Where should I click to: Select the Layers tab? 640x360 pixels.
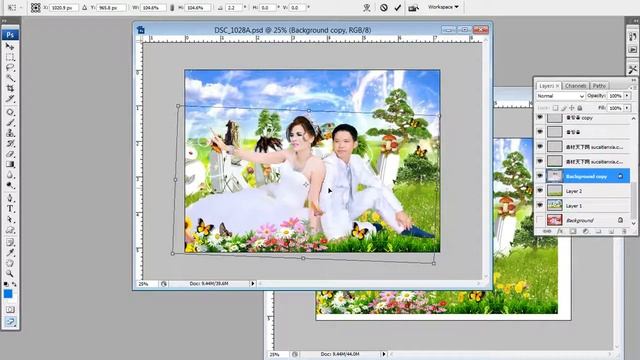[x=549, y=86]
